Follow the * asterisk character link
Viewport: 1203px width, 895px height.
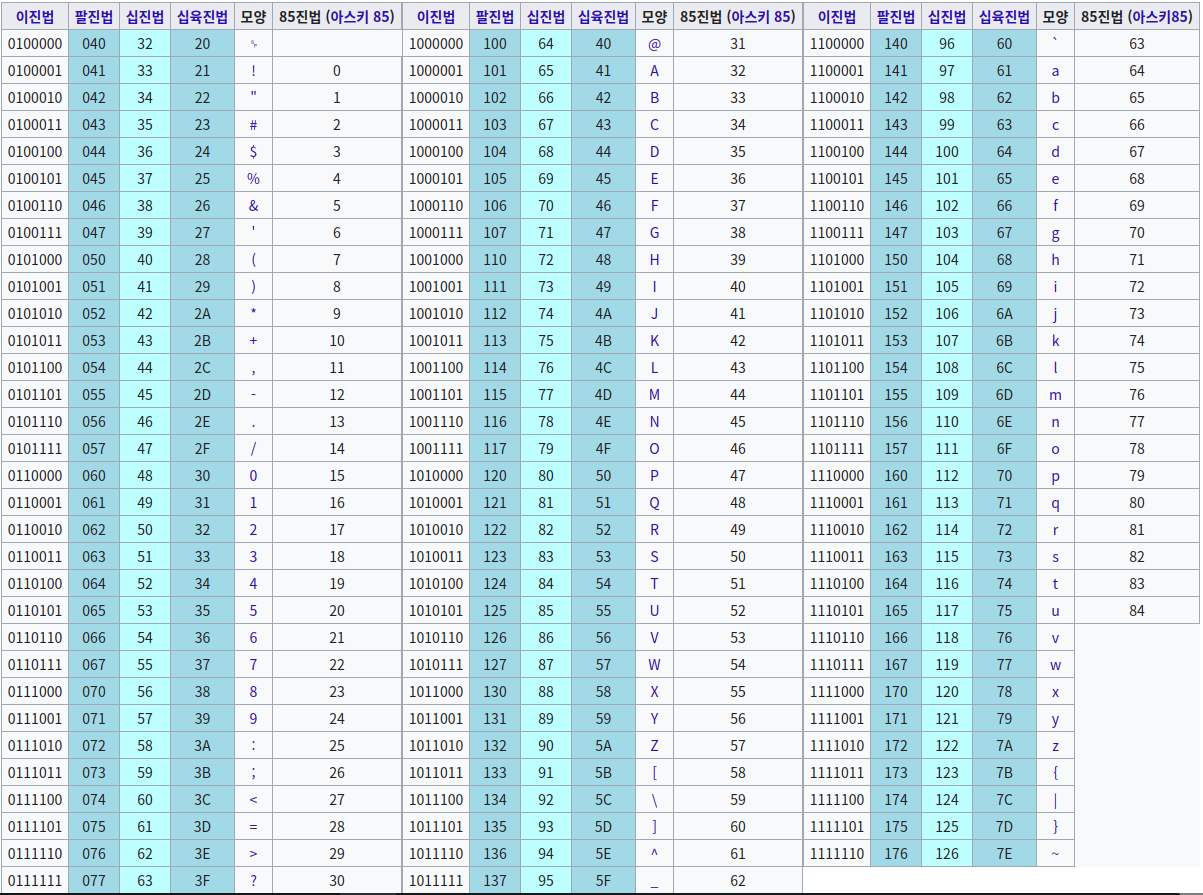(254, 314)
